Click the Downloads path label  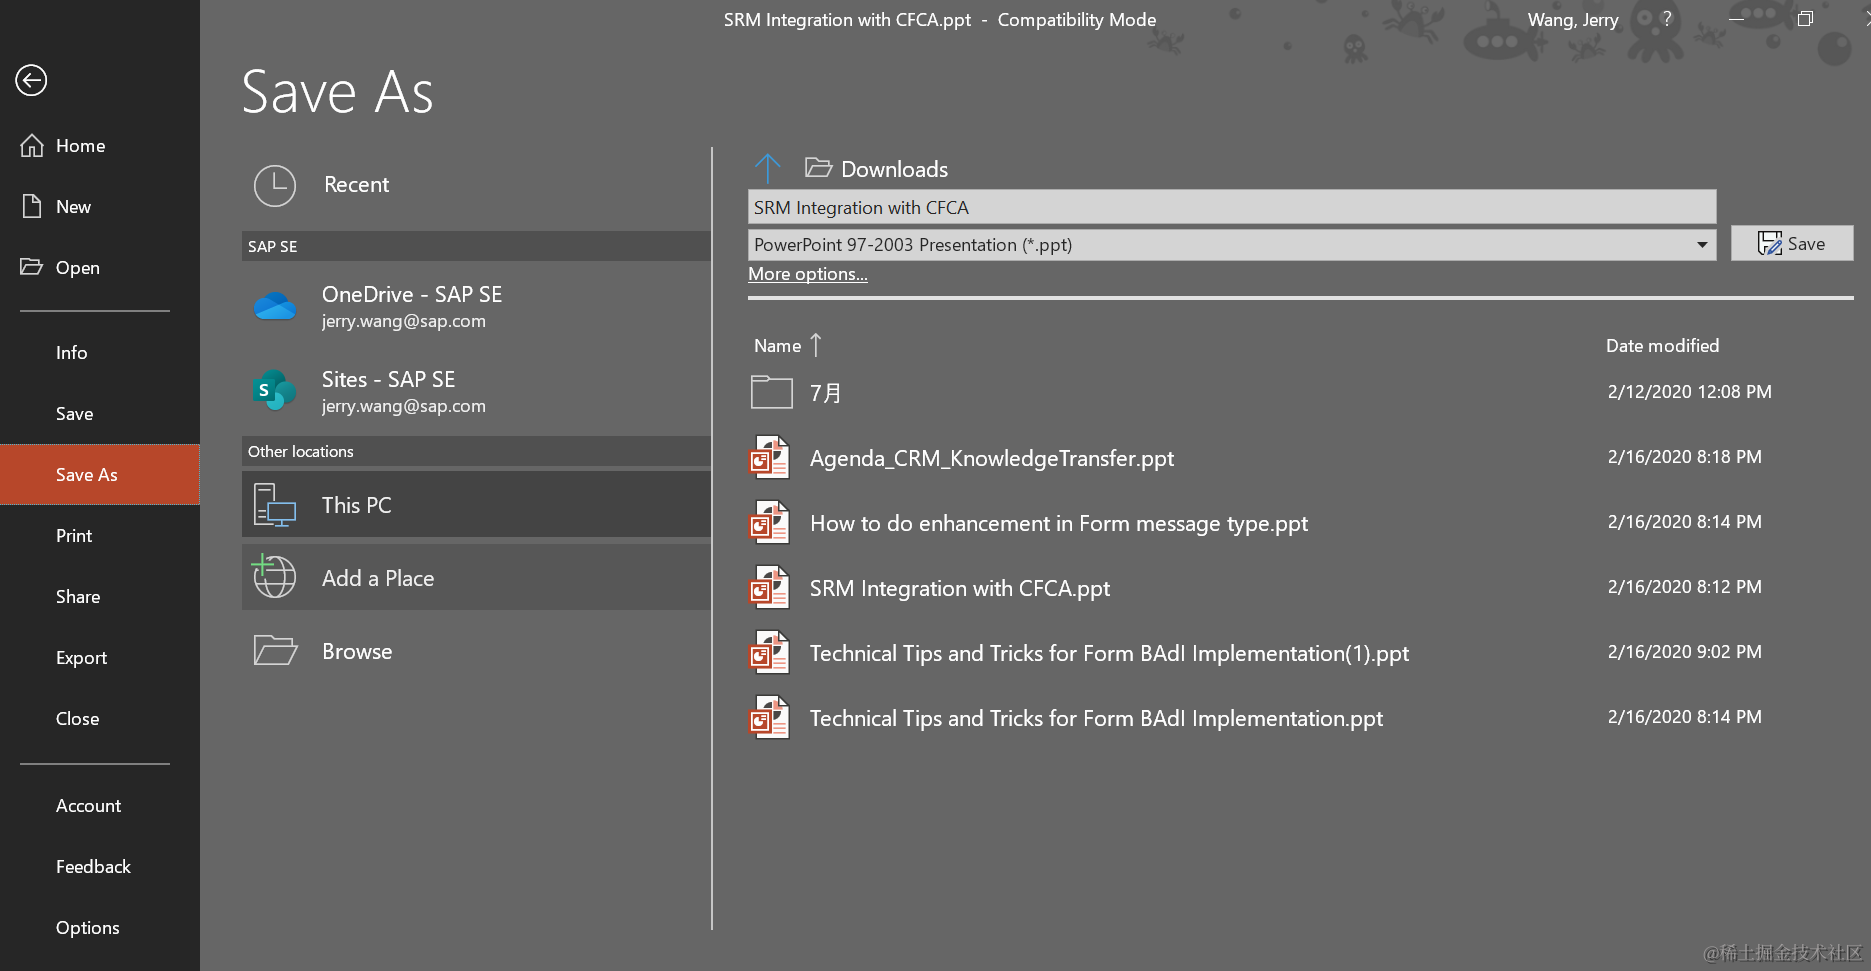[894, 169]
